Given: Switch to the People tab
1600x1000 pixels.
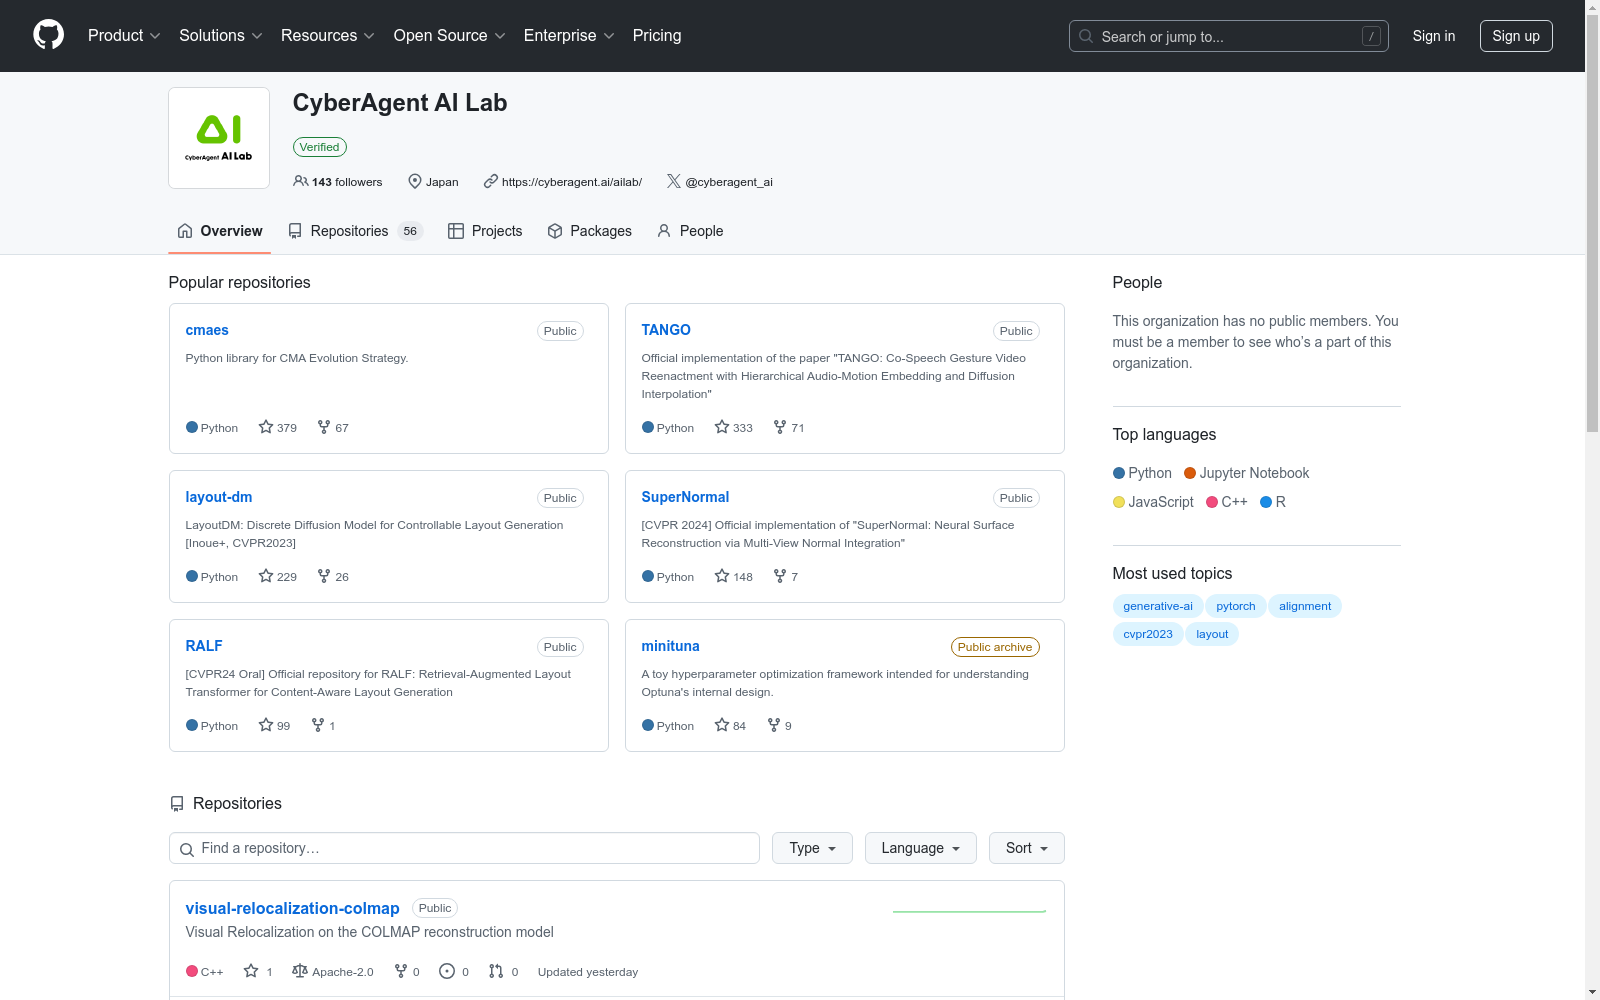Looking at the screenshot, I should pyautogui.click(x=690, y=231).
